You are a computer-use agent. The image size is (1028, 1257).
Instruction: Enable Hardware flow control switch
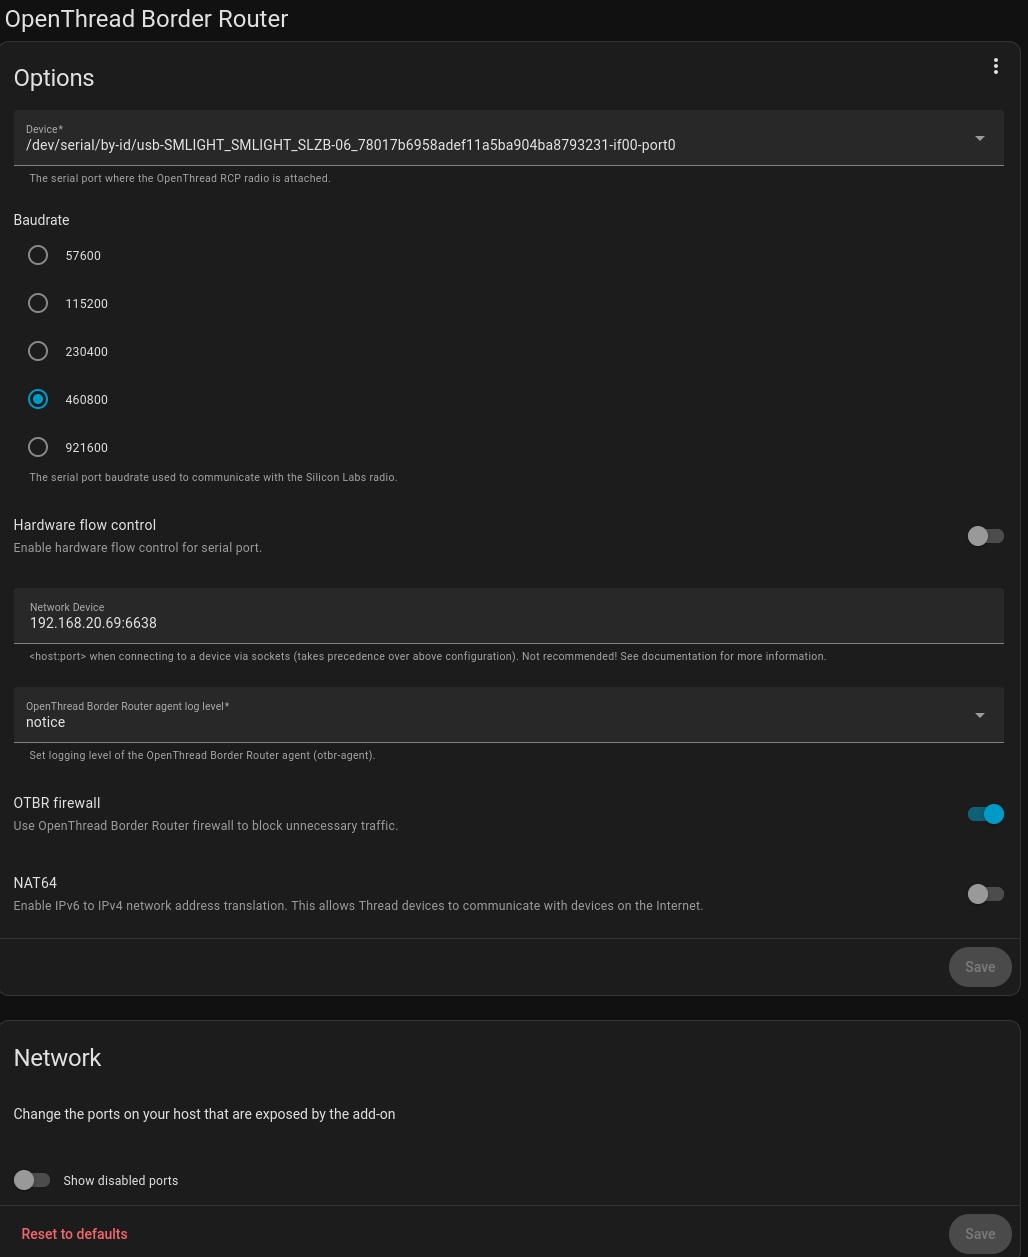pos(985,536)
